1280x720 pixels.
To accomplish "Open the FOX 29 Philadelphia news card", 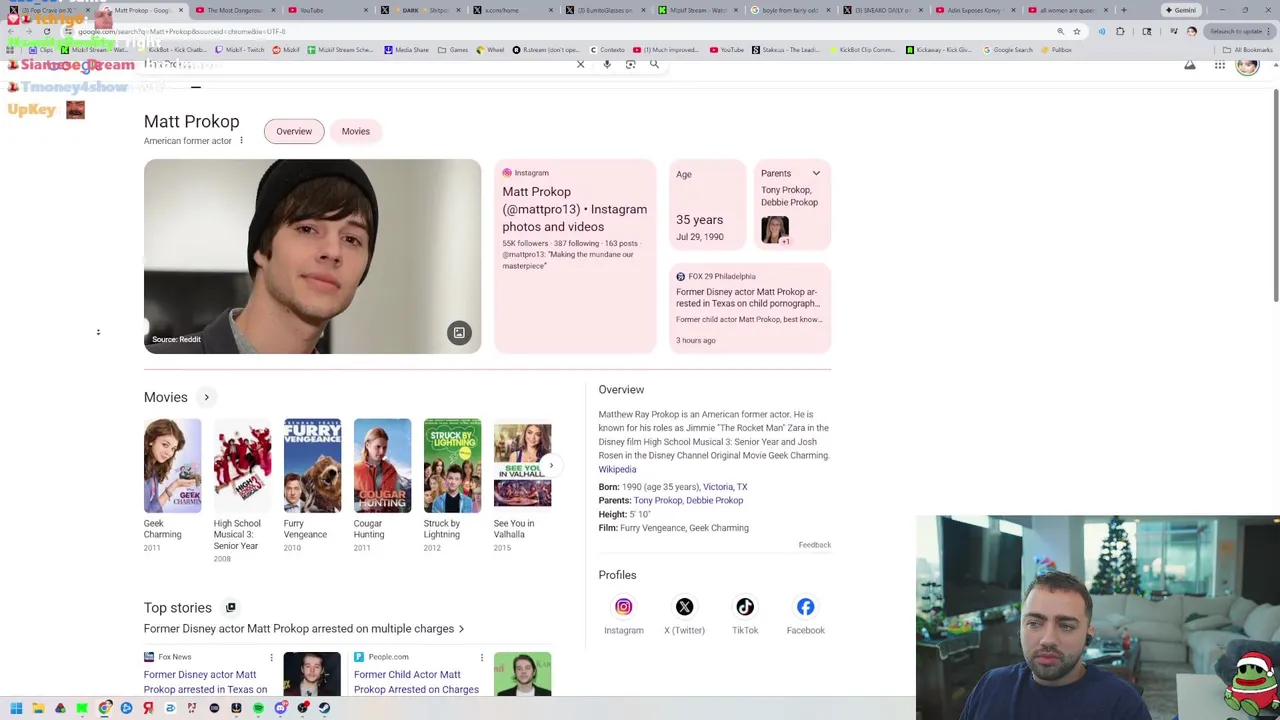I will pos(749,308).
